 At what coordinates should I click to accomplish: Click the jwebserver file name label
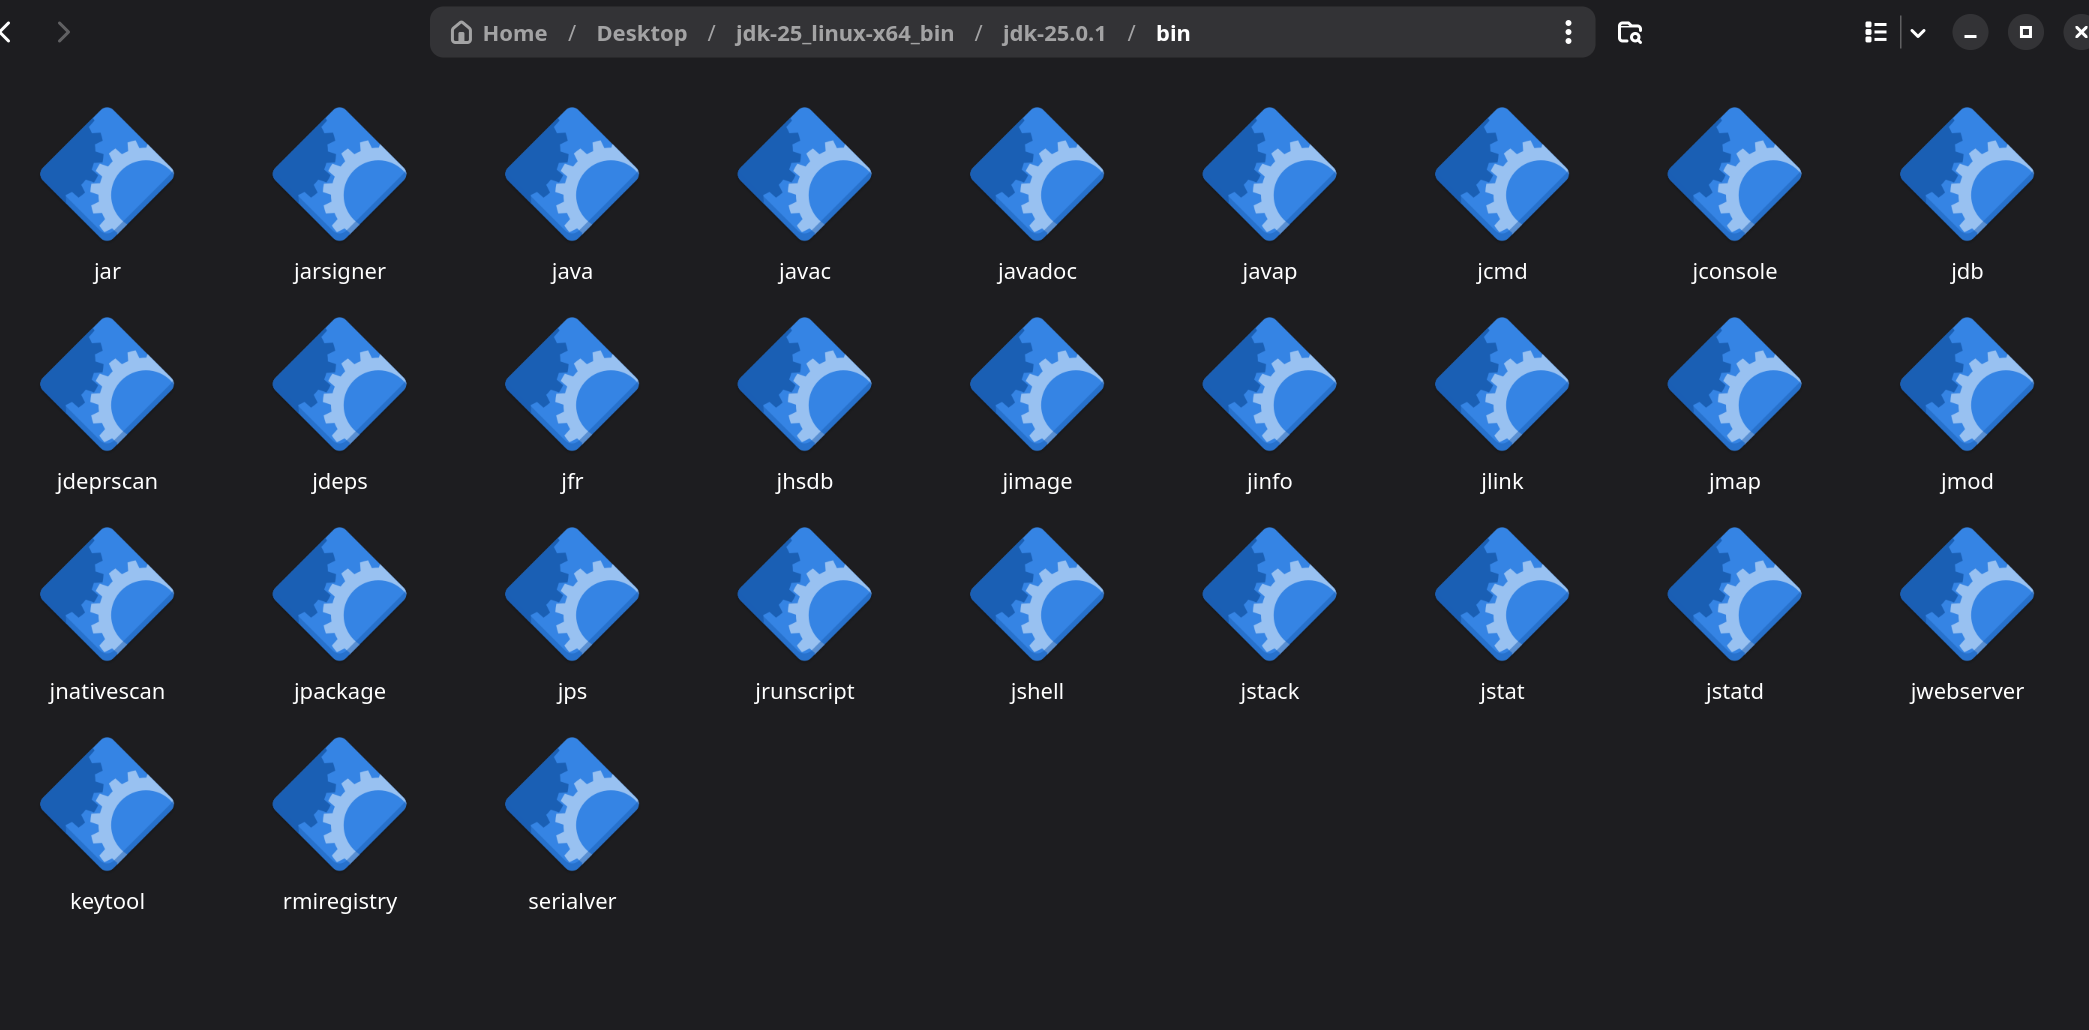point(1967,691)
